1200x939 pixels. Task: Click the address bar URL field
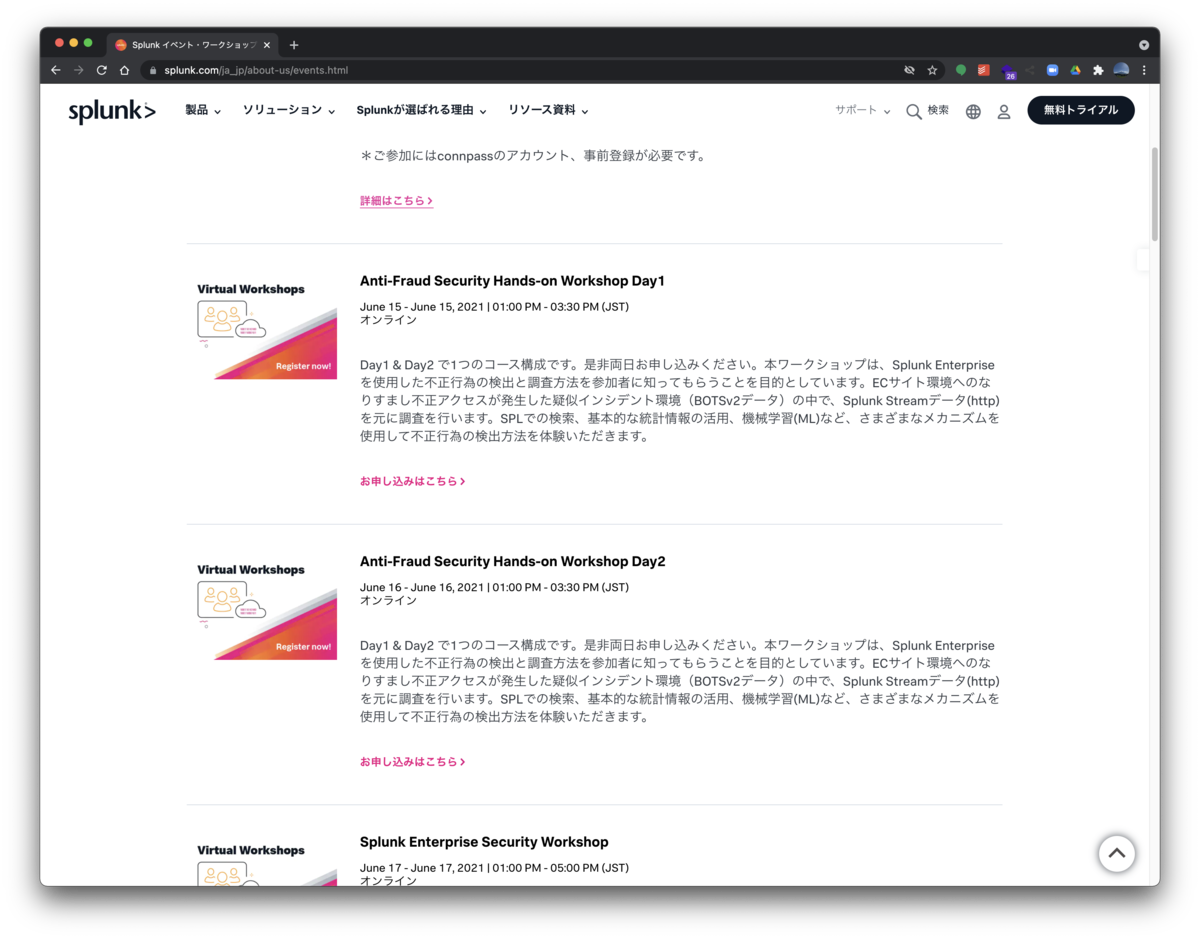(520, 70)
